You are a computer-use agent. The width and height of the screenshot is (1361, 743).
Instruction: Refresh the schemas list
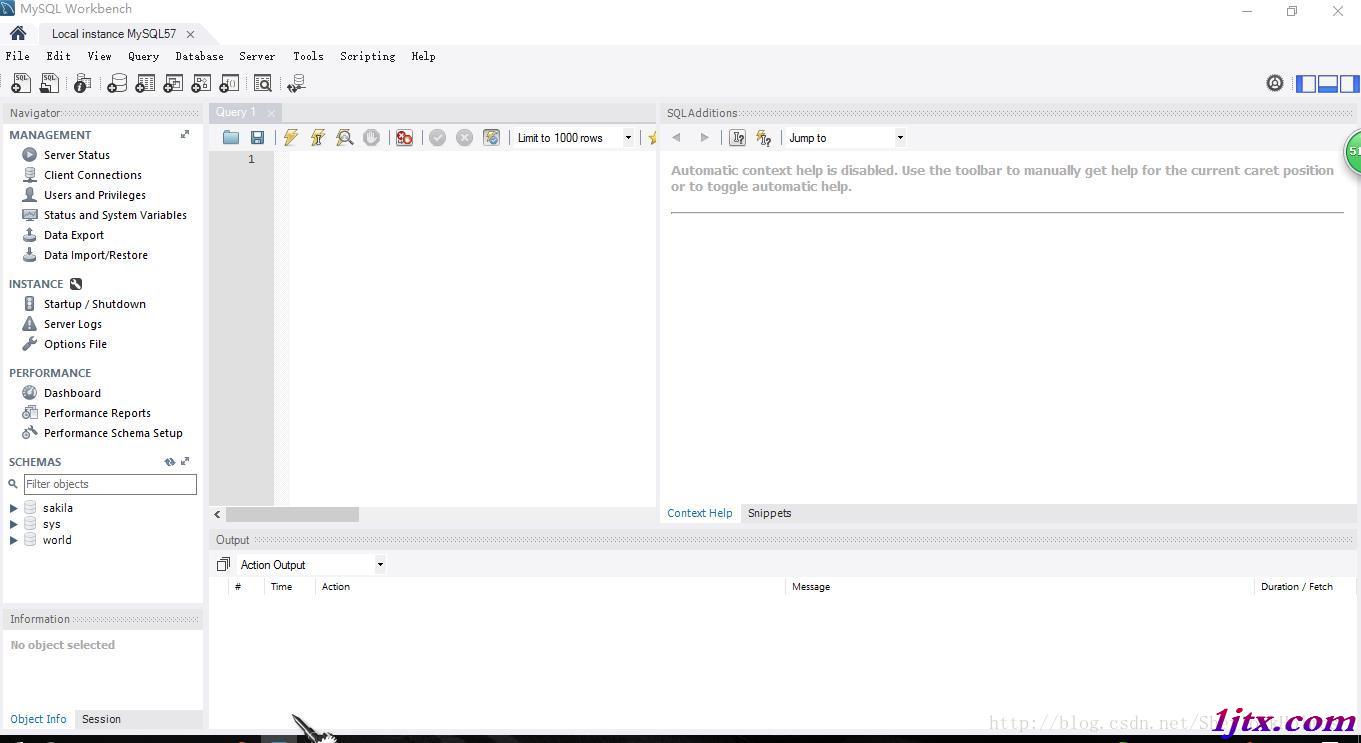tap(170, 462)
